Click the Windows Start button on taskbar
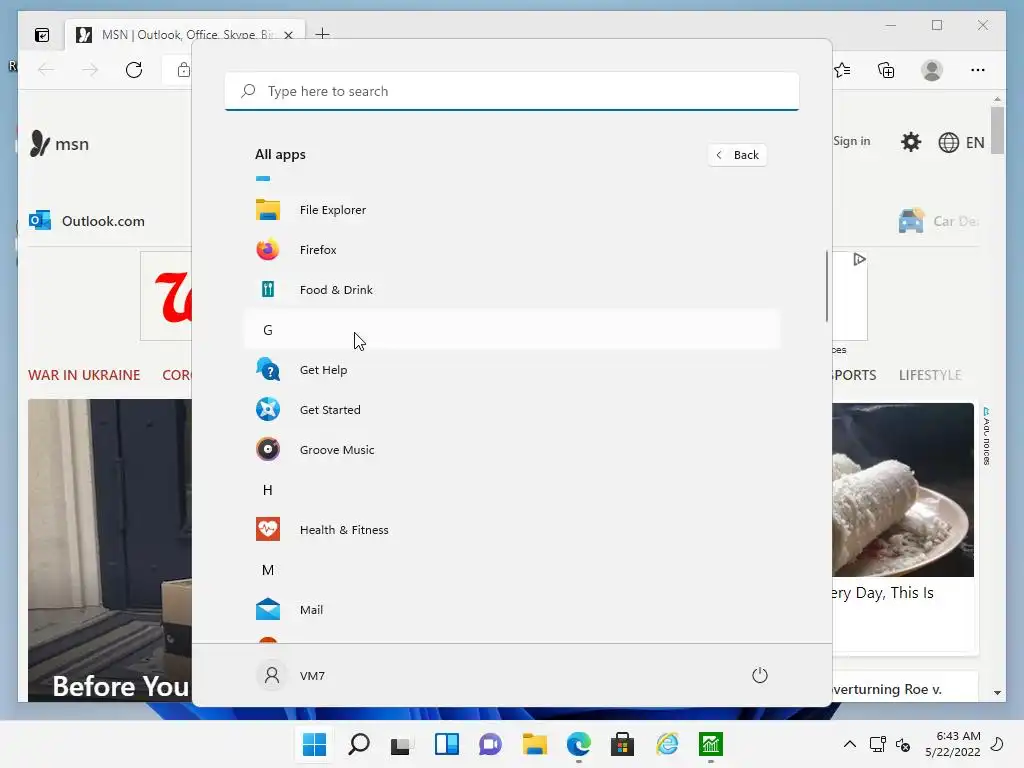Screen dimensions: 1024x768 tap(314, 744)
